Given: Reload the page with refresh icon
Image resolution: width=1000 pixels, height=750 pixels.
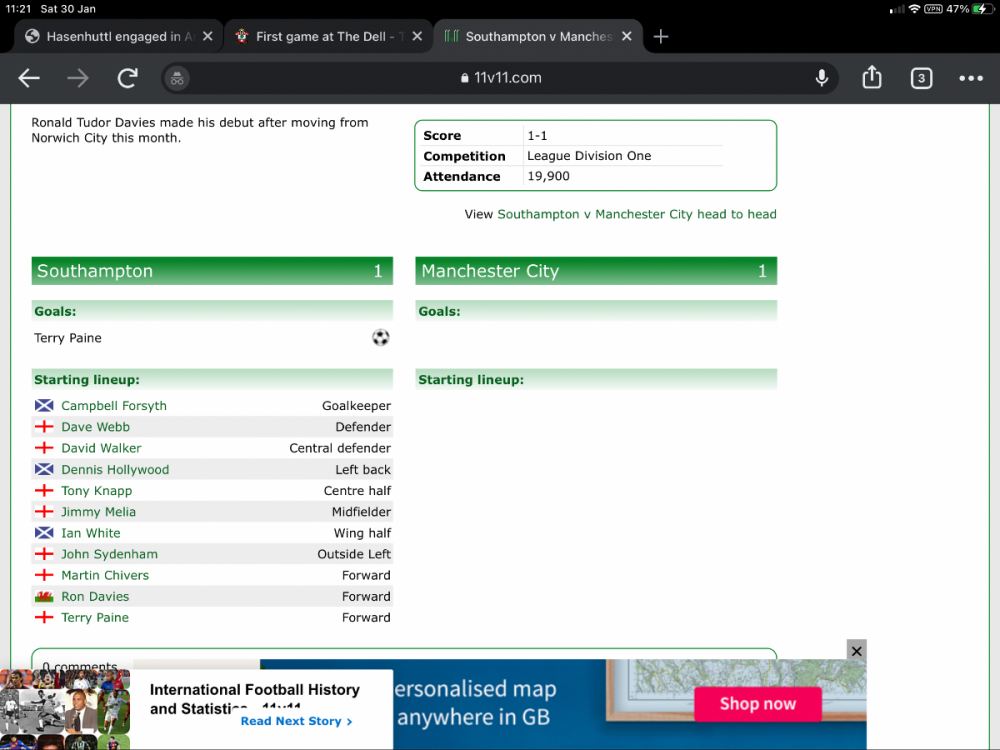Looking at the screenshot, I should click(127, 78).
